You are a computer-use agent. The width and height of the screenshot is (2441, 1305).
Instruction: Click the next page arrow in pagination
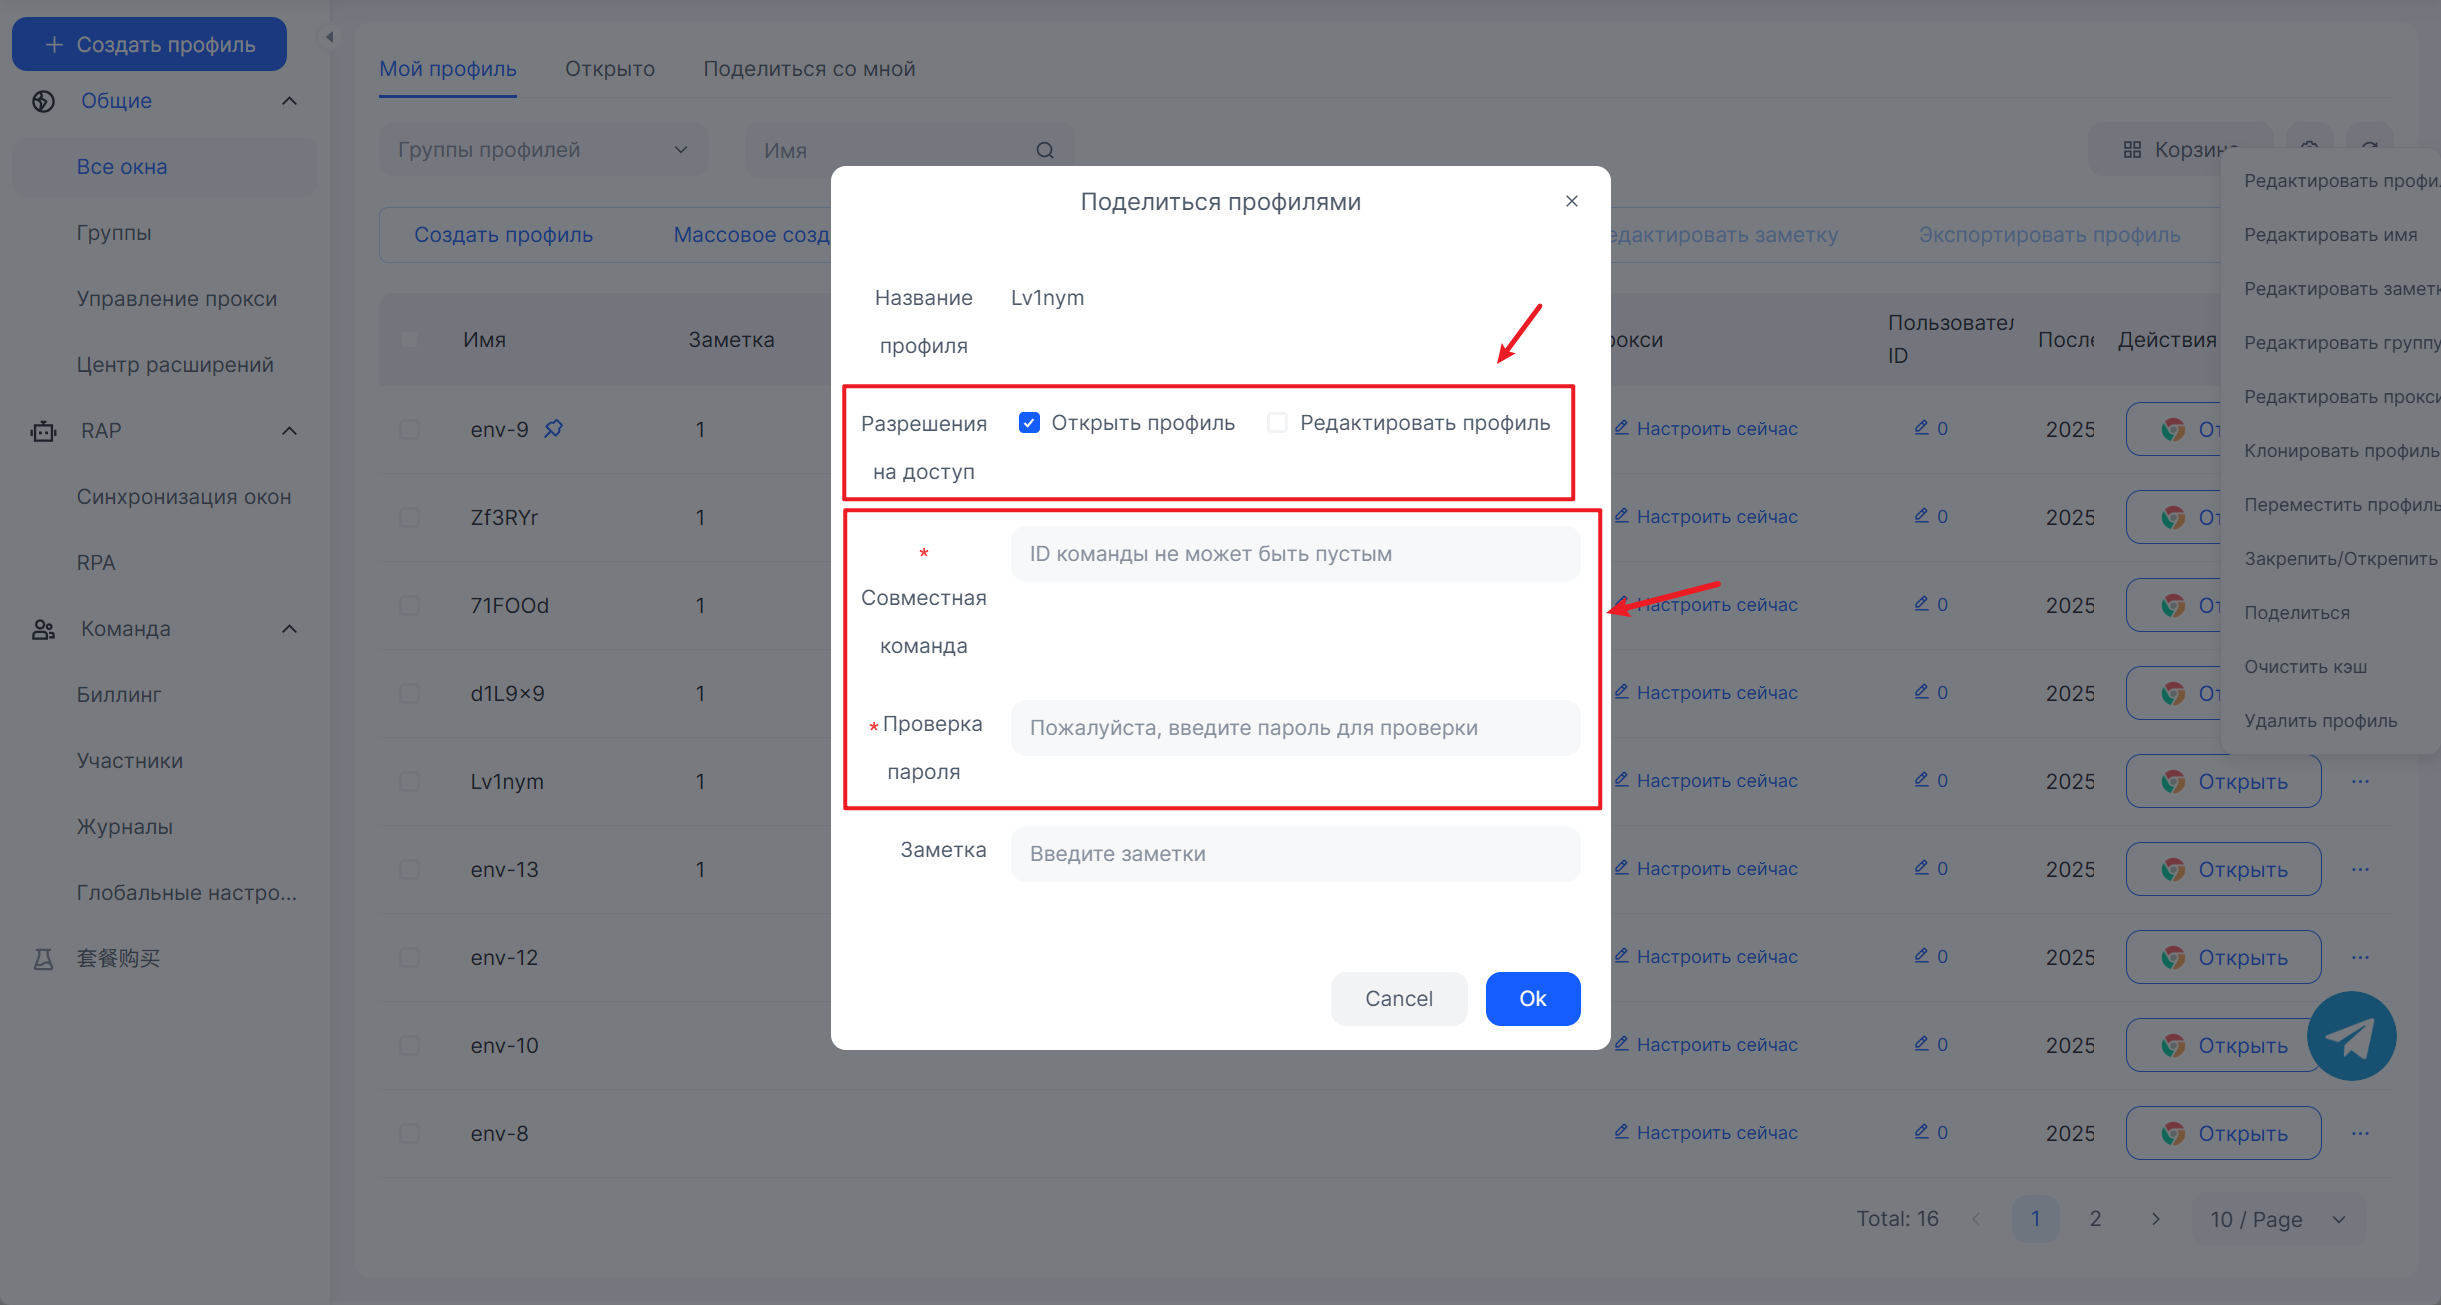coord(2155,1219)
